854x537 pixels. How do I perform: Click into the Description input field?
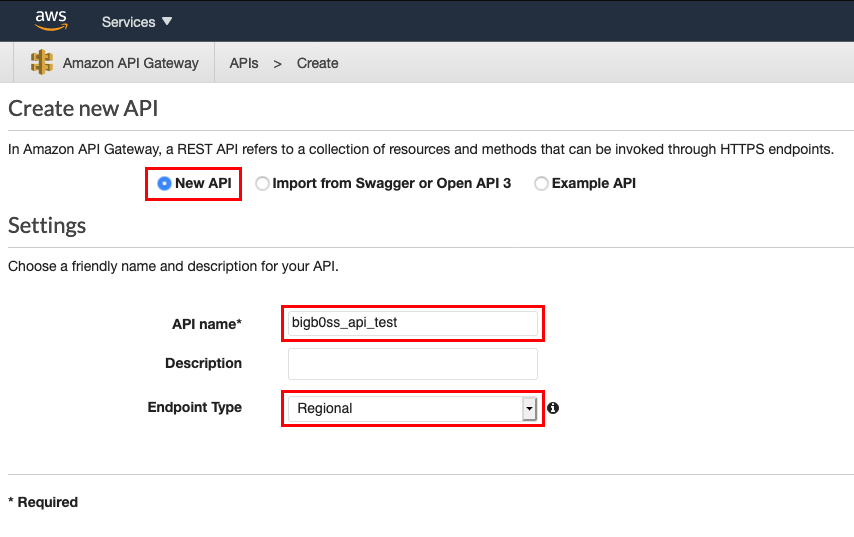pyautogui.click(x=413, y=364)
